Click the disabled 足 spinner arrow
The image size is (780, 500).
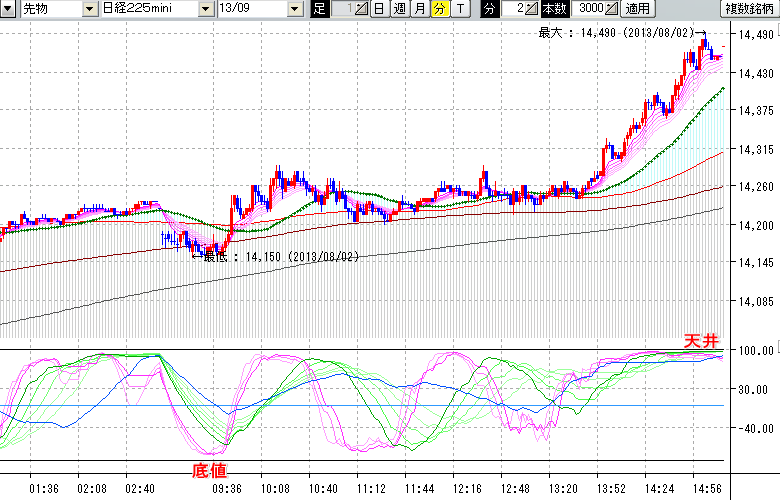(x=361, y=9)
